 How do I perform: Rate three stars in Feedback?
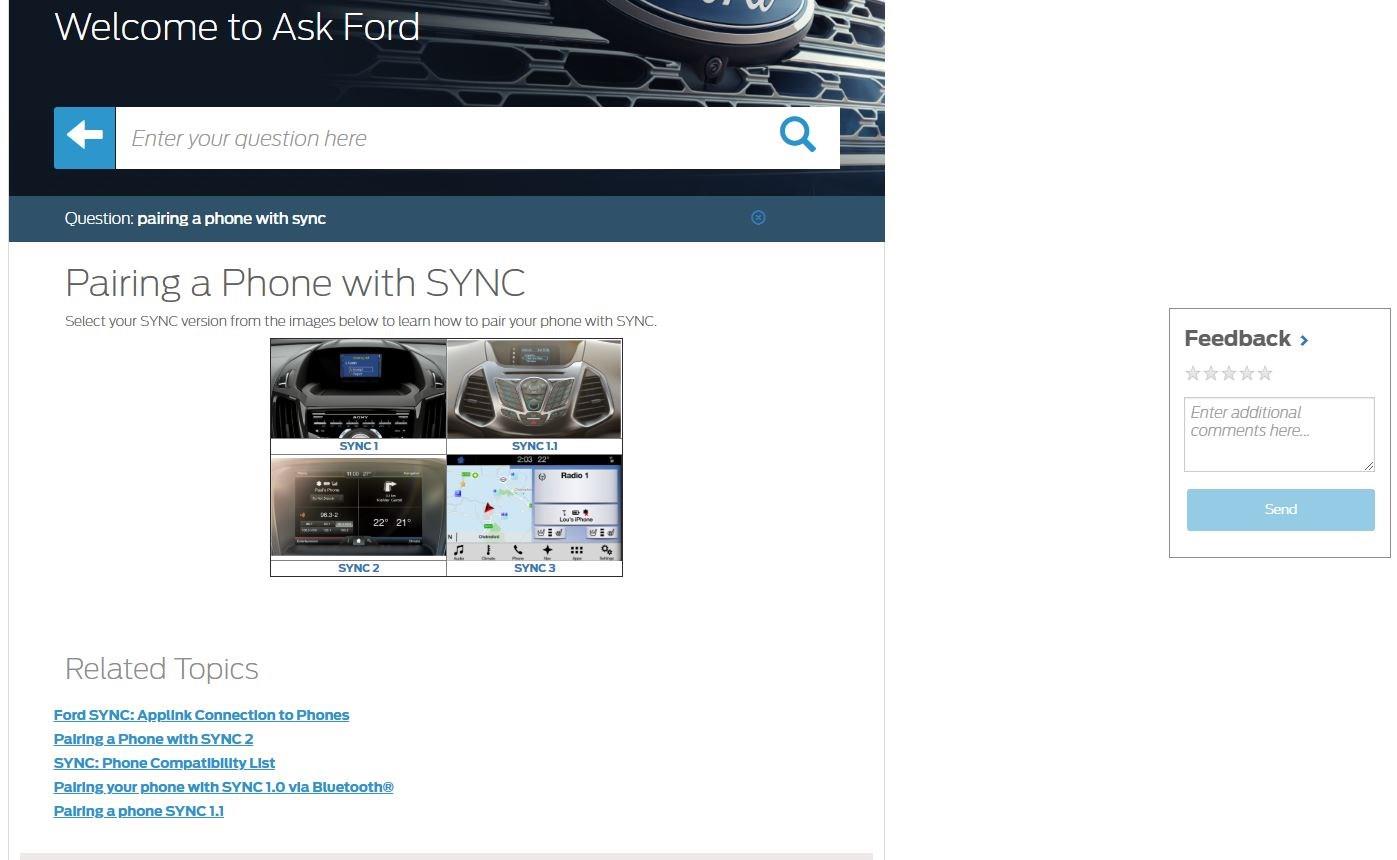[1229, 373]
